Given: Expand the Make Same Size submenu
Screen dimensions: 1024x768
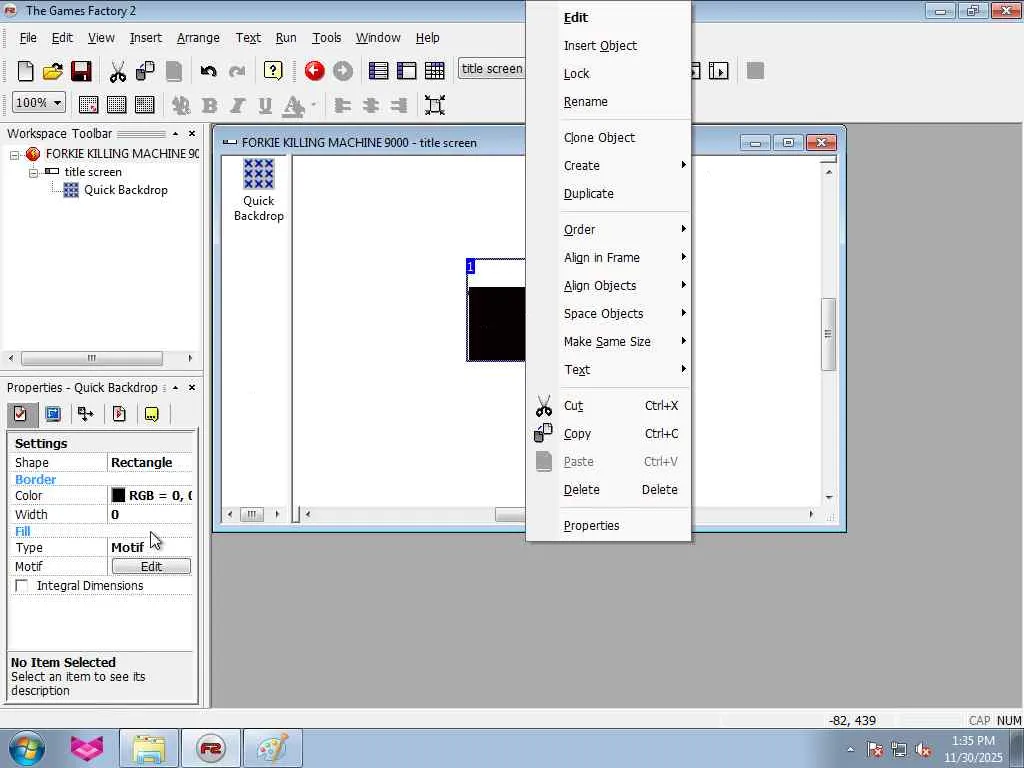Looking at the screenshot, I should (x=625, y=342).
